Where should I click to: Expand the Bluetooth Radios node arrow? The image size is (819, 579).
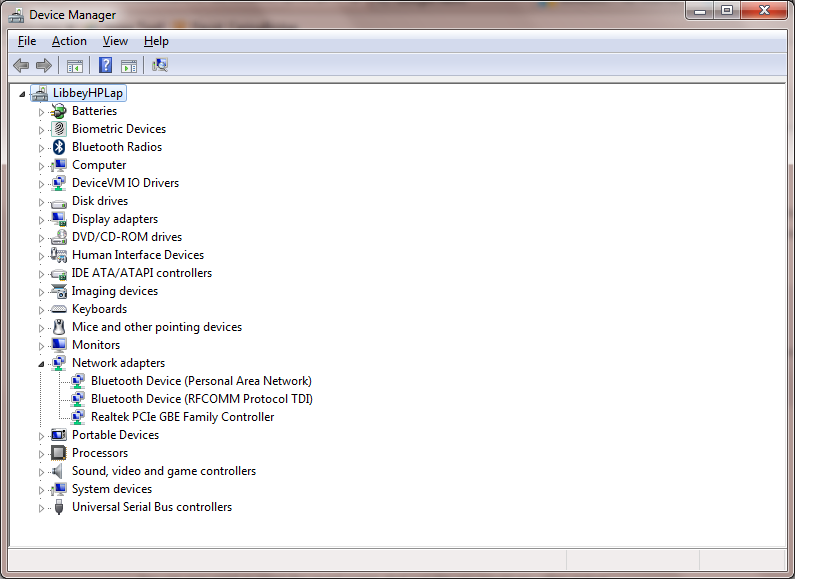tap(41, 148)
